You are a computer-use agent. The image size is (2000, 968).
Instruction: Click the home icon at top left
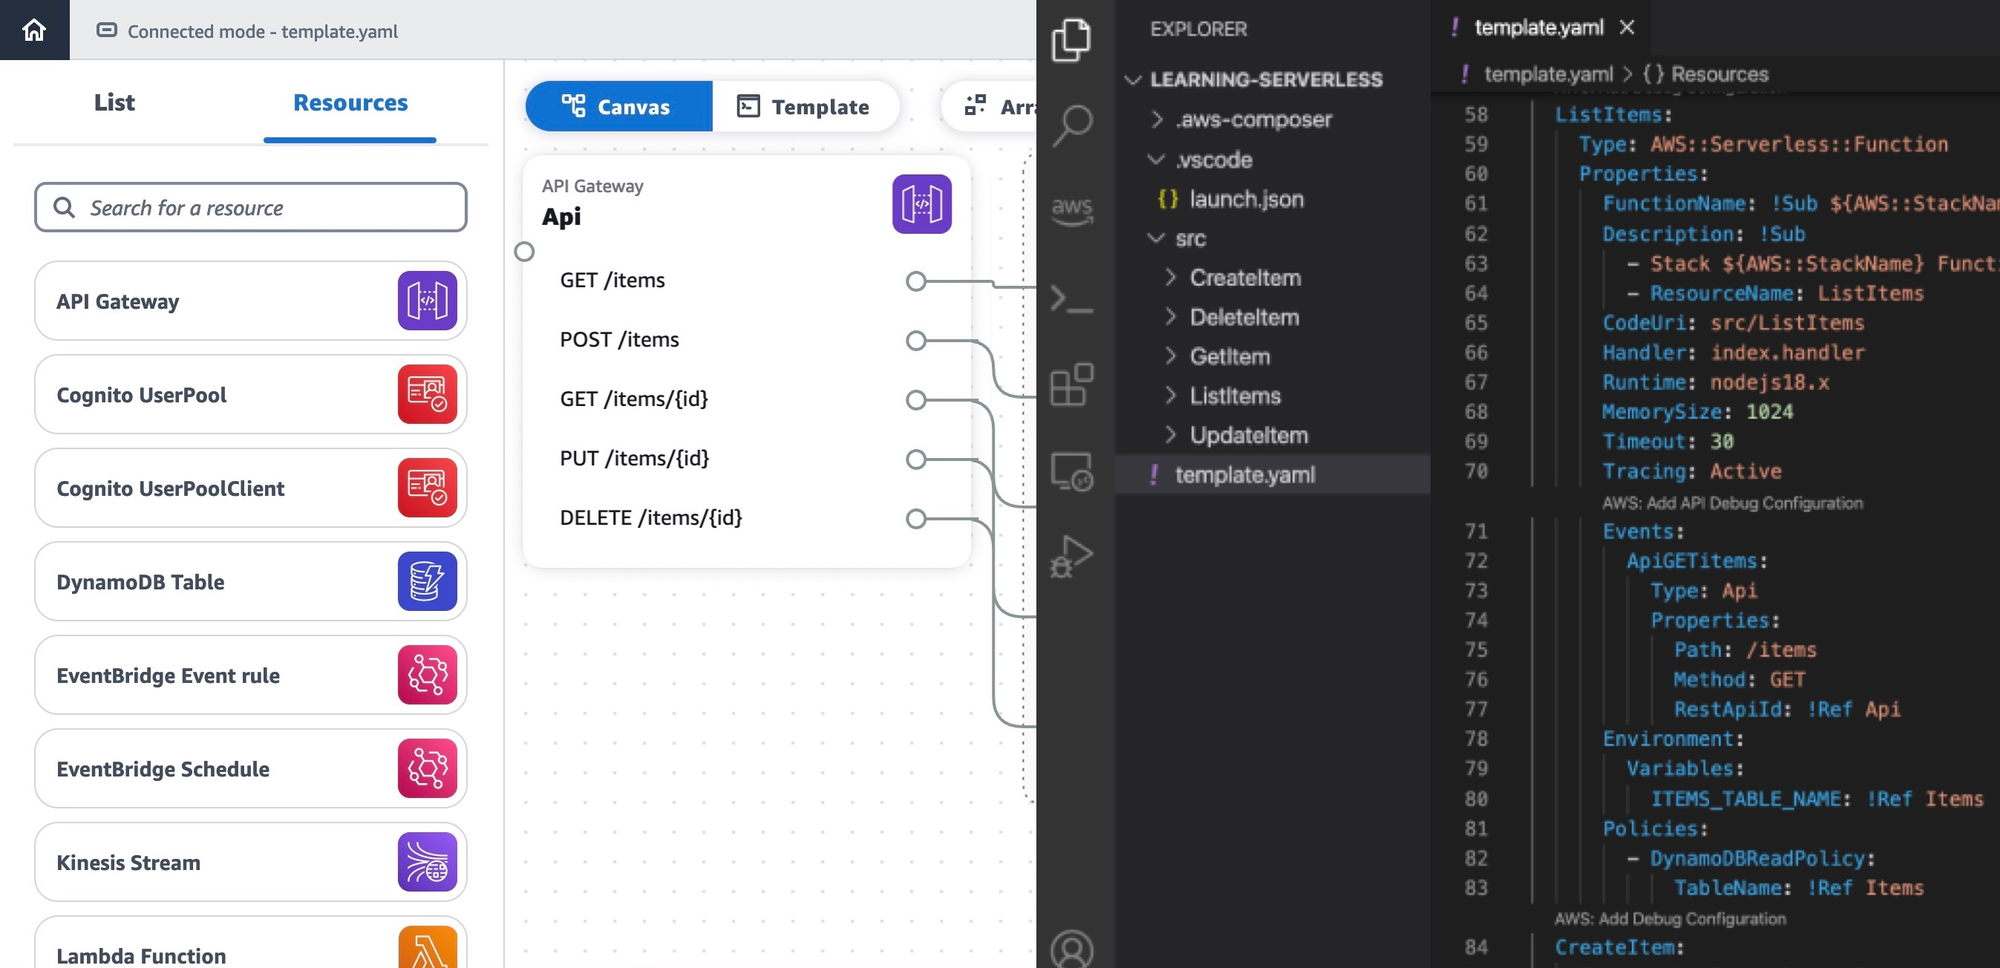tap(34, 30)
